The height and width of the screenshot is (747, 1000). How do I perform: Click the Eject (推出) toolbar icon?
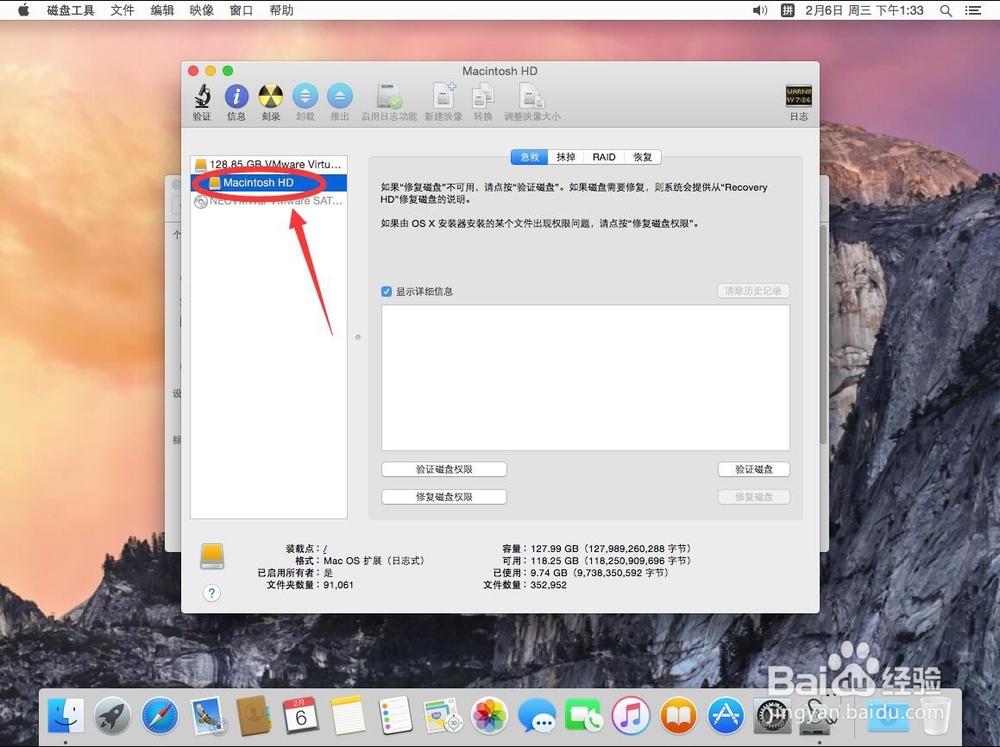(x=340, y=96)
